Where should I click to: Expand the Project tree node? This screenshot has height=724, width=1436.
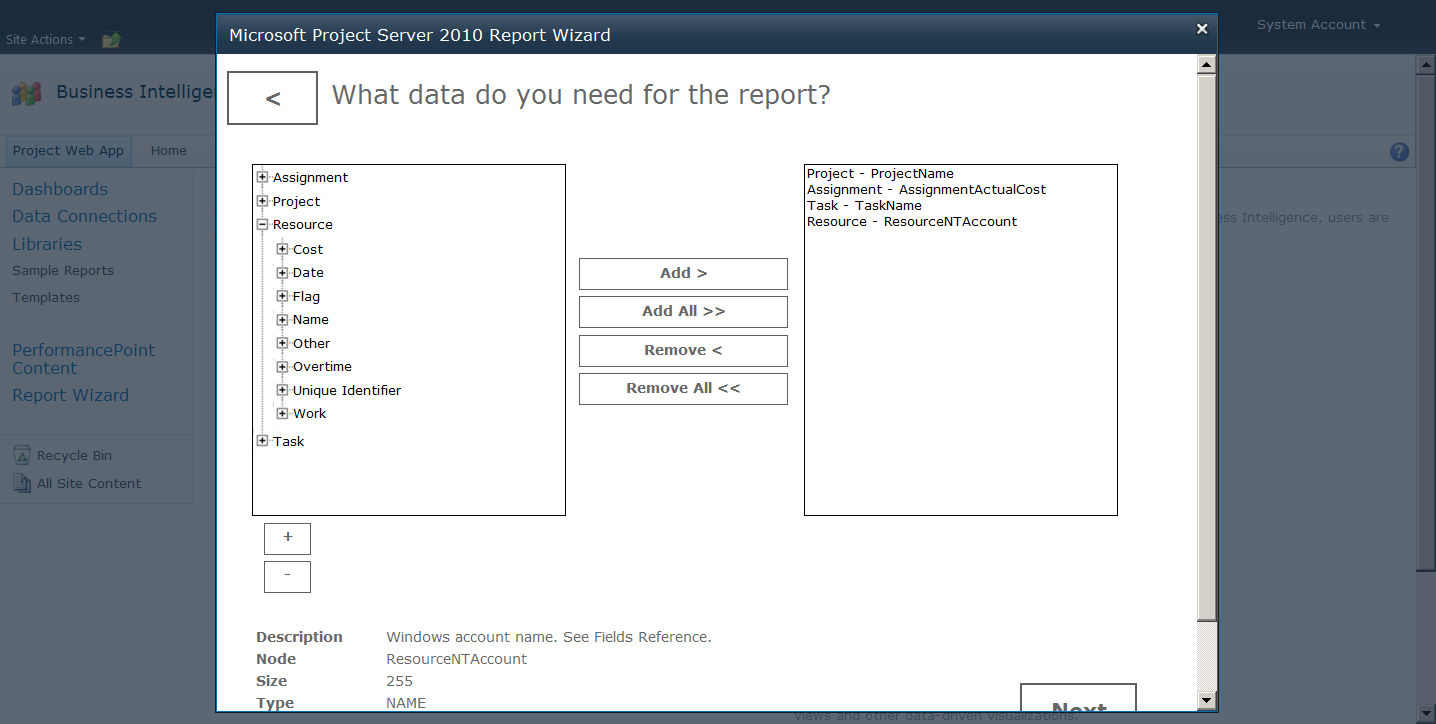[x=263, y=201]
